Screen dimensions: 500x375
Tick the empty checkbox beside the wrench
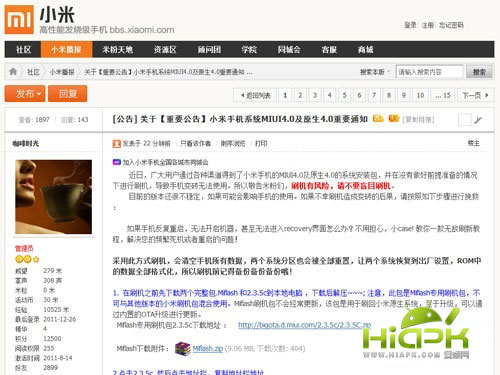(464, 119)
